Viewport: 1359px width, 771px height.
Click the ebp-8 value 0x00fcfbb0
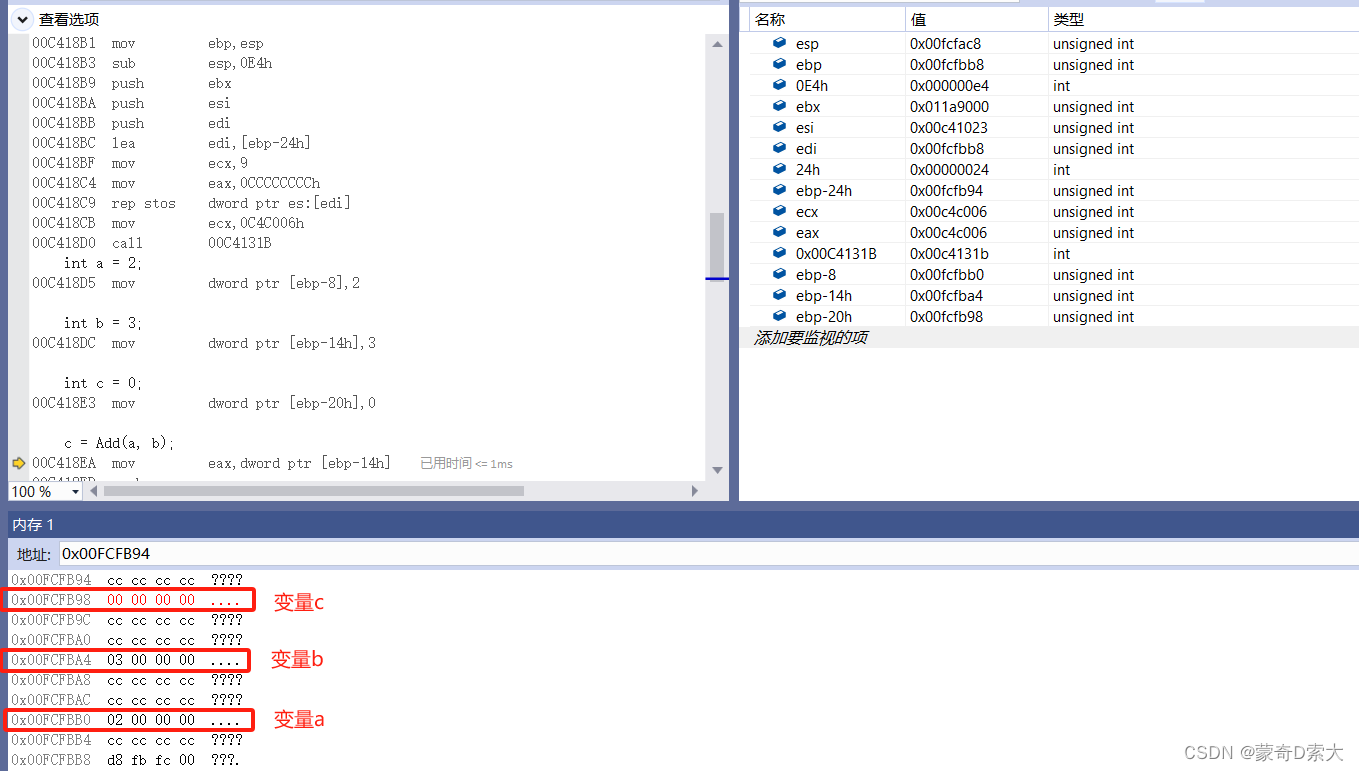point(947,275)
